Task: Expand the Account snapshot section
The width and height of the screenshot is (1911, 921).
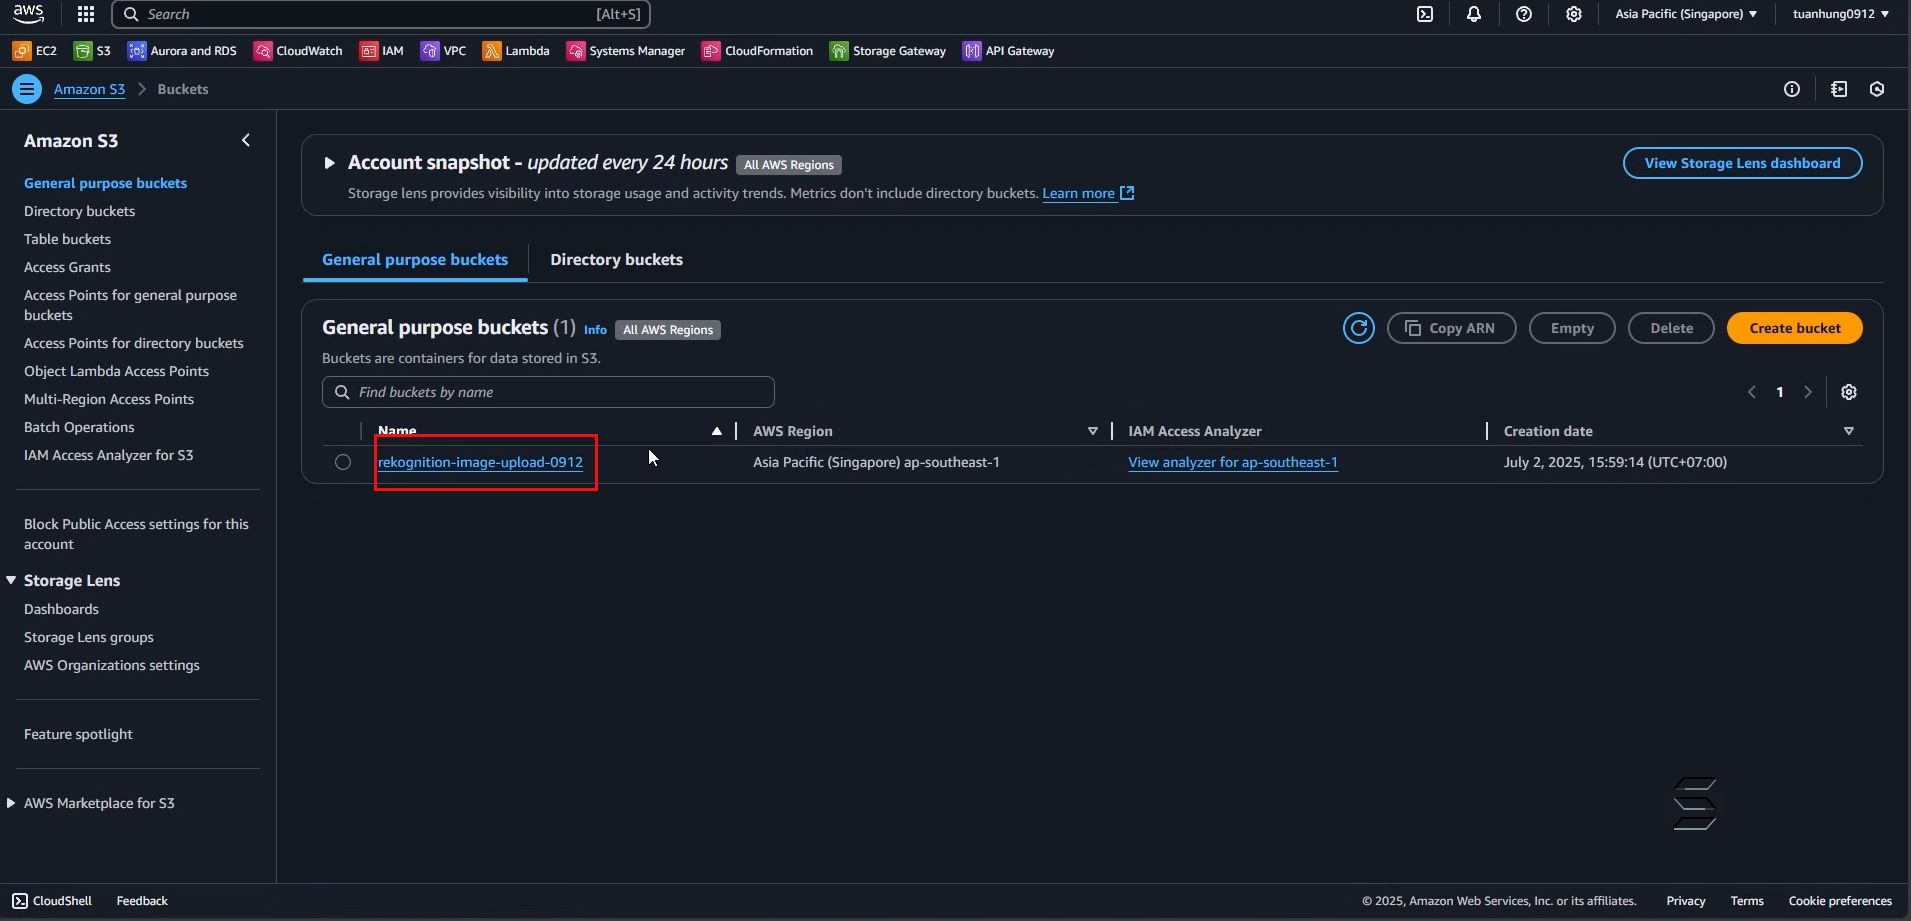Action: coord(329,163)
